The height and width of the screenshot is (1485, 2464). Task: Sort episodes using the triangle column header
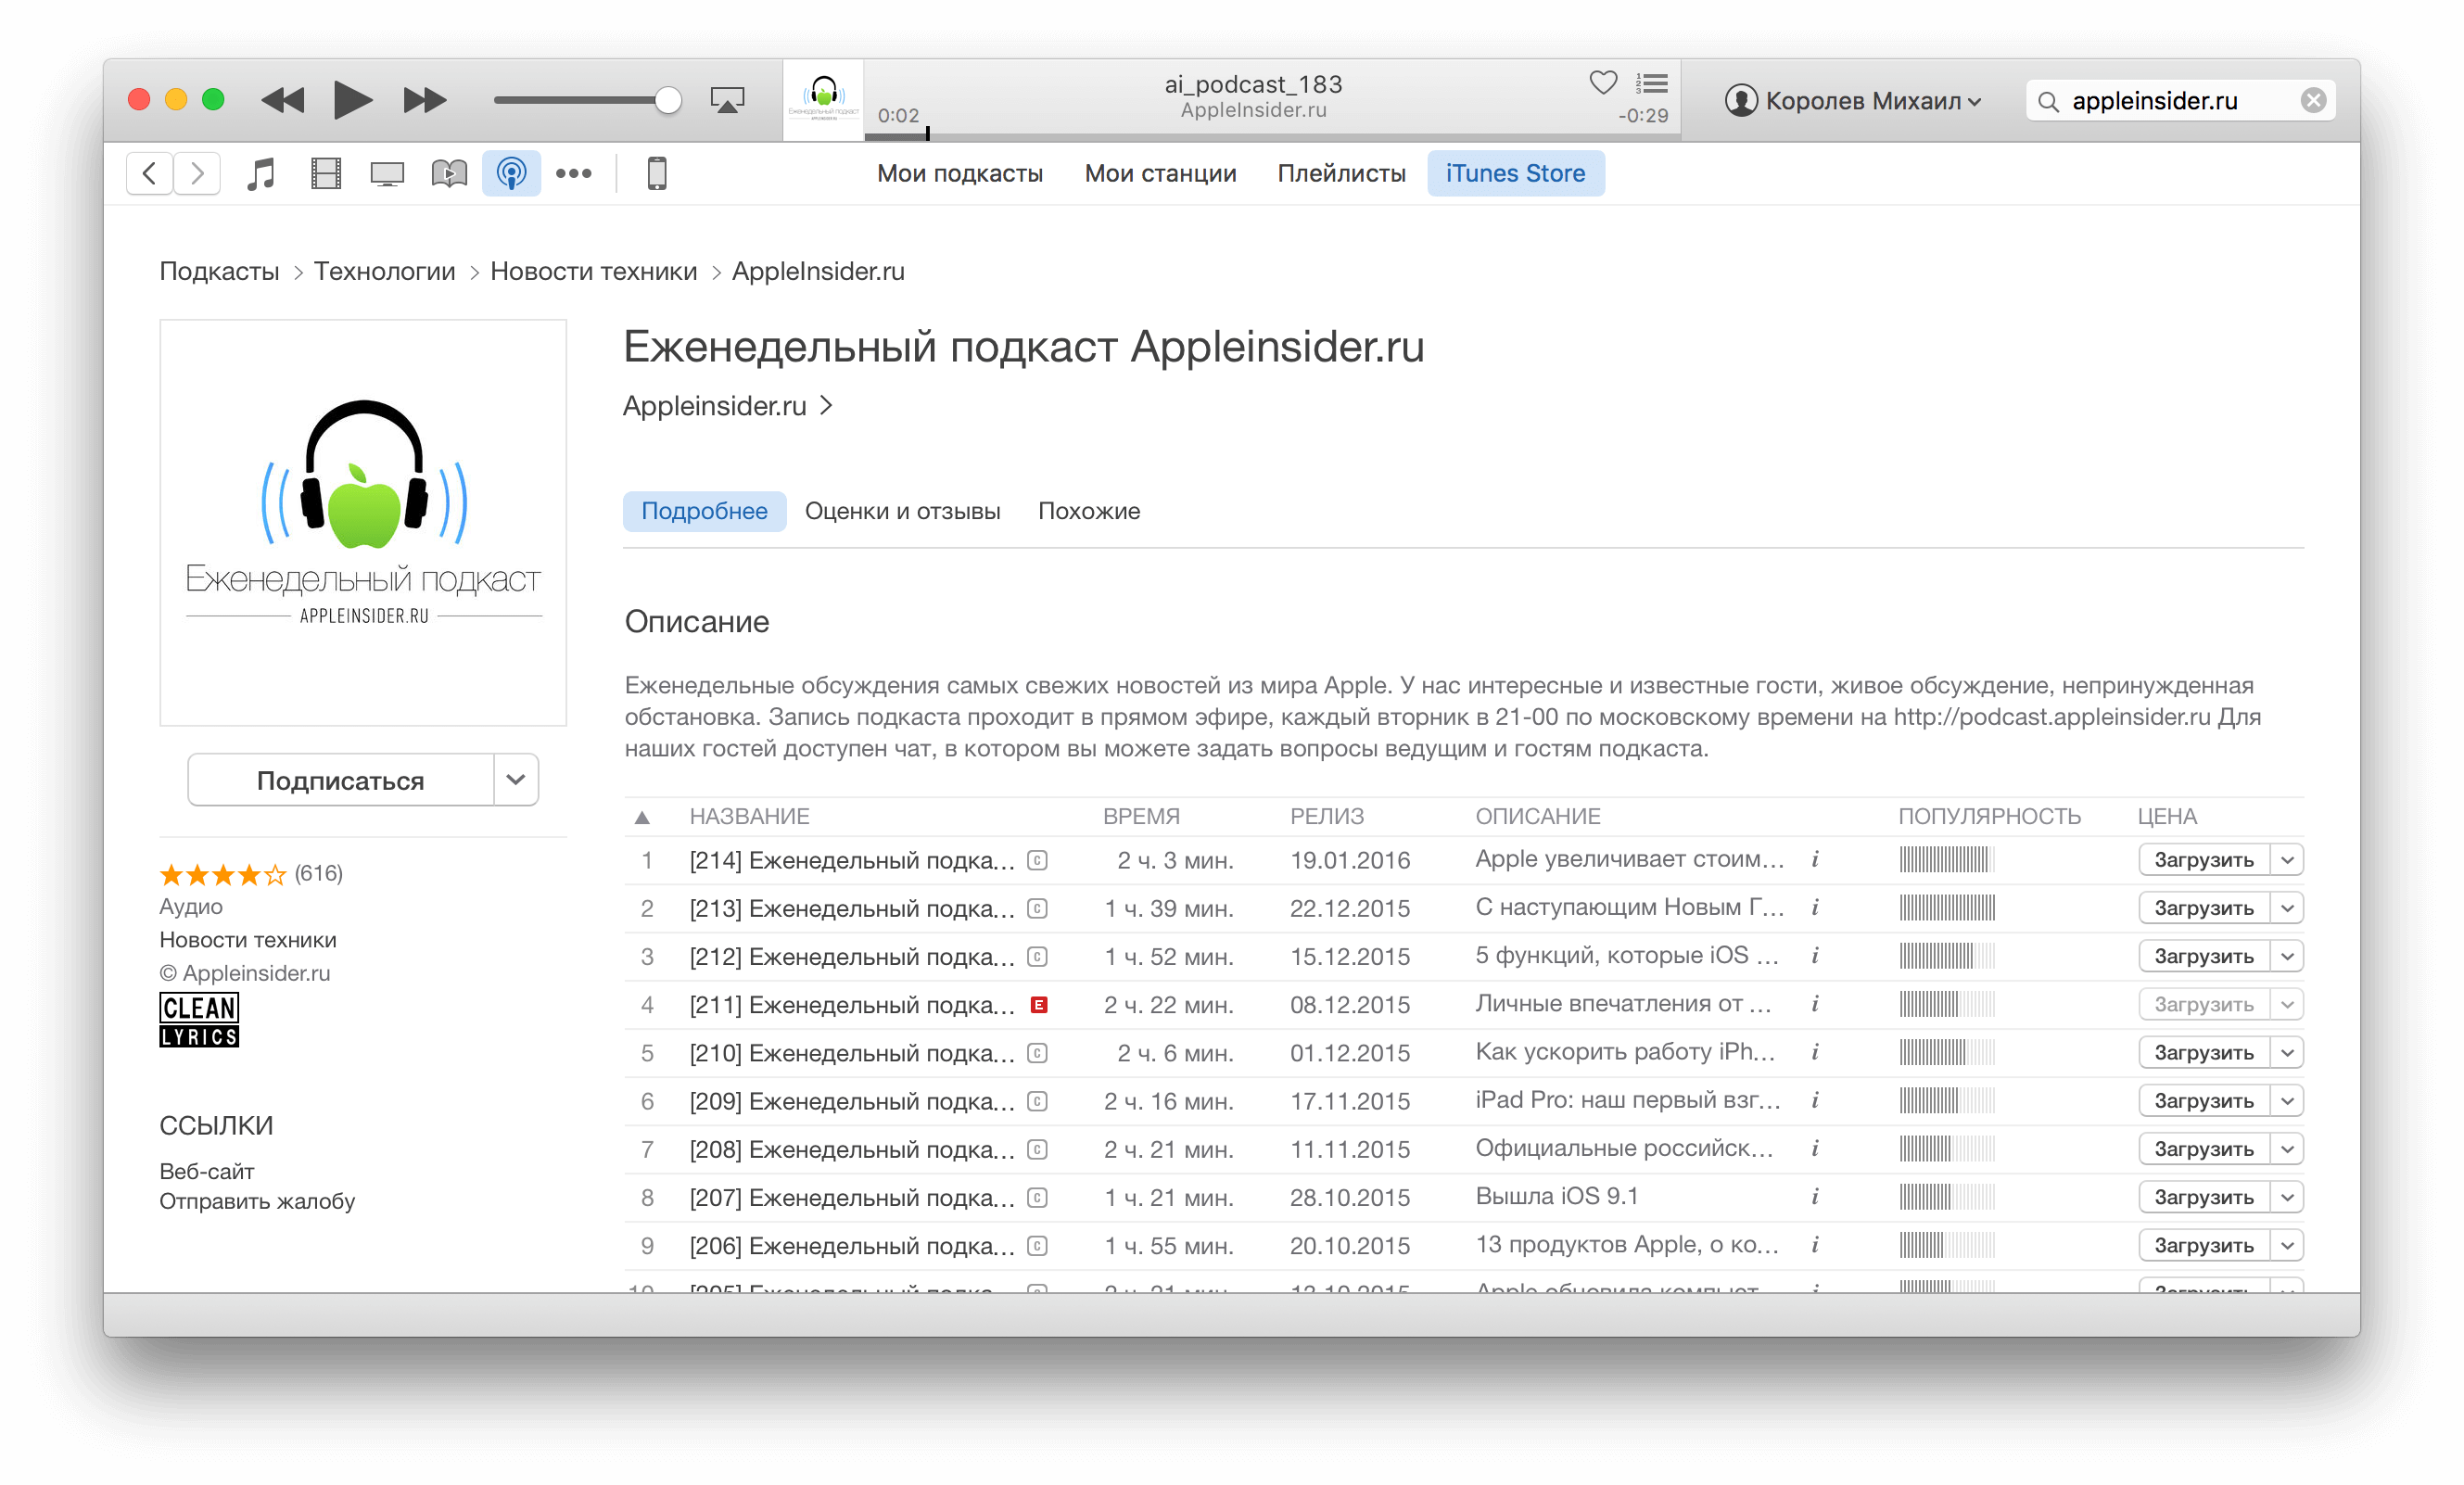(642, 817)
